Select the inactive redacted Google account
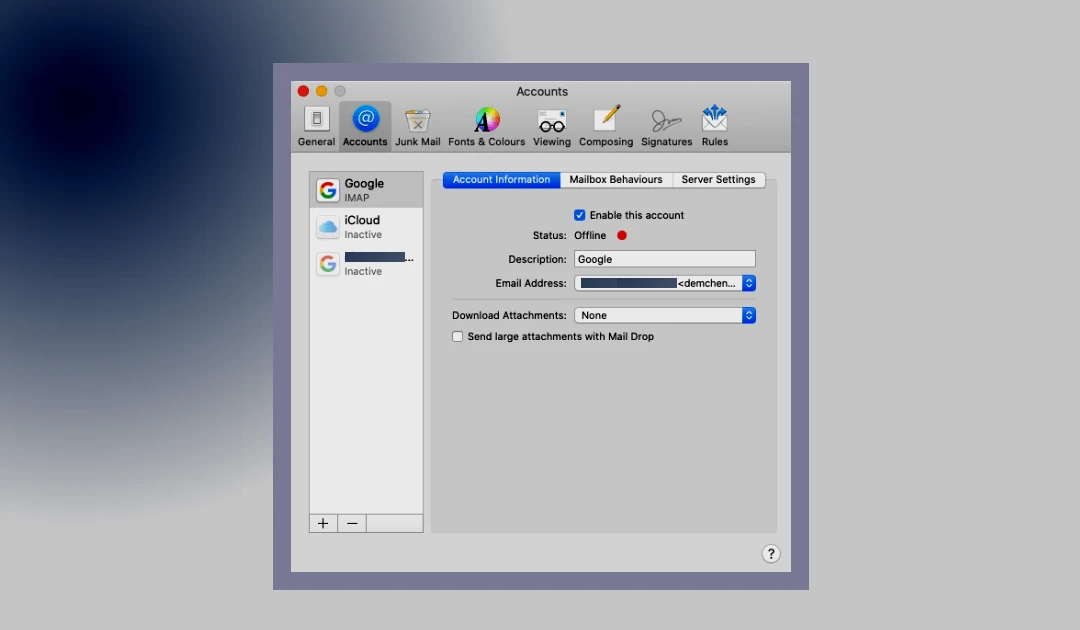1080x630 pixels. click(x=366, y=264)
